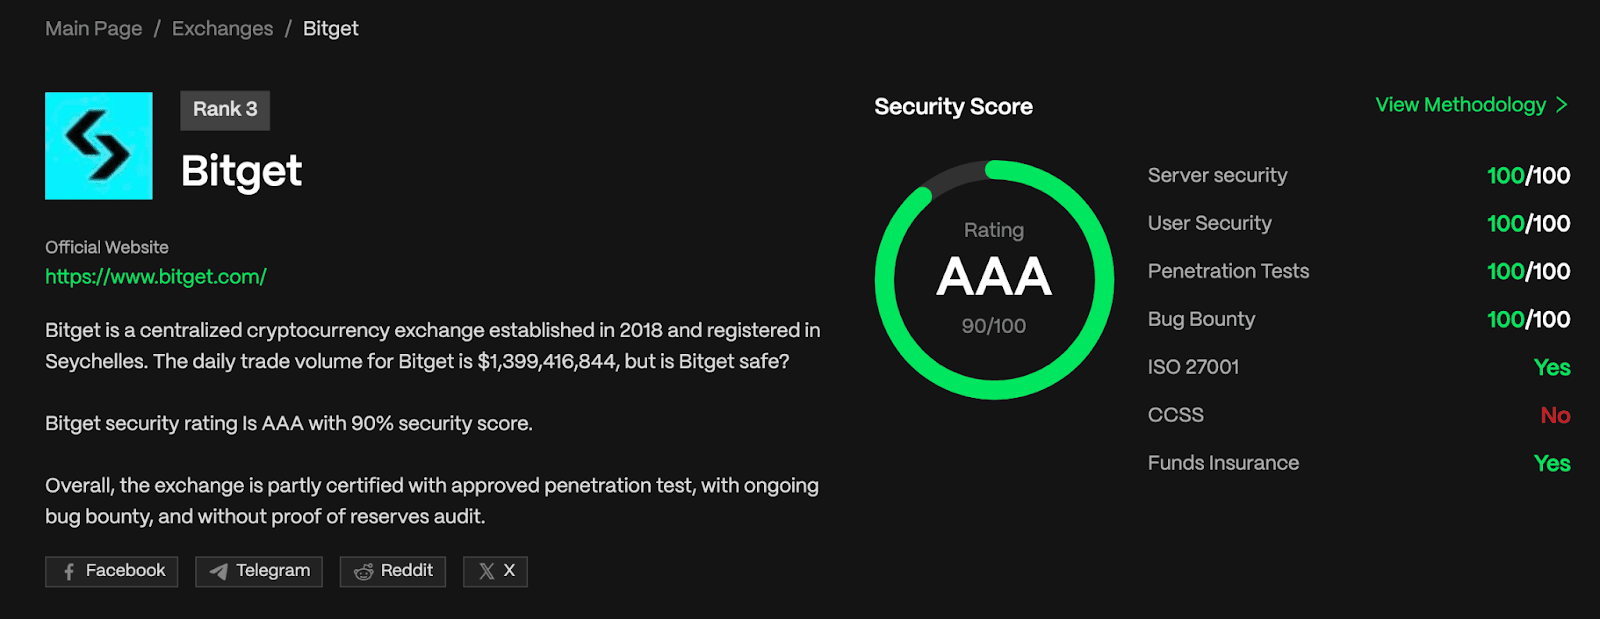Screen dimensions: 1600x619
Task: Click the Penetration Tests 100/100 score
Action: click(x=1528, y=272)
